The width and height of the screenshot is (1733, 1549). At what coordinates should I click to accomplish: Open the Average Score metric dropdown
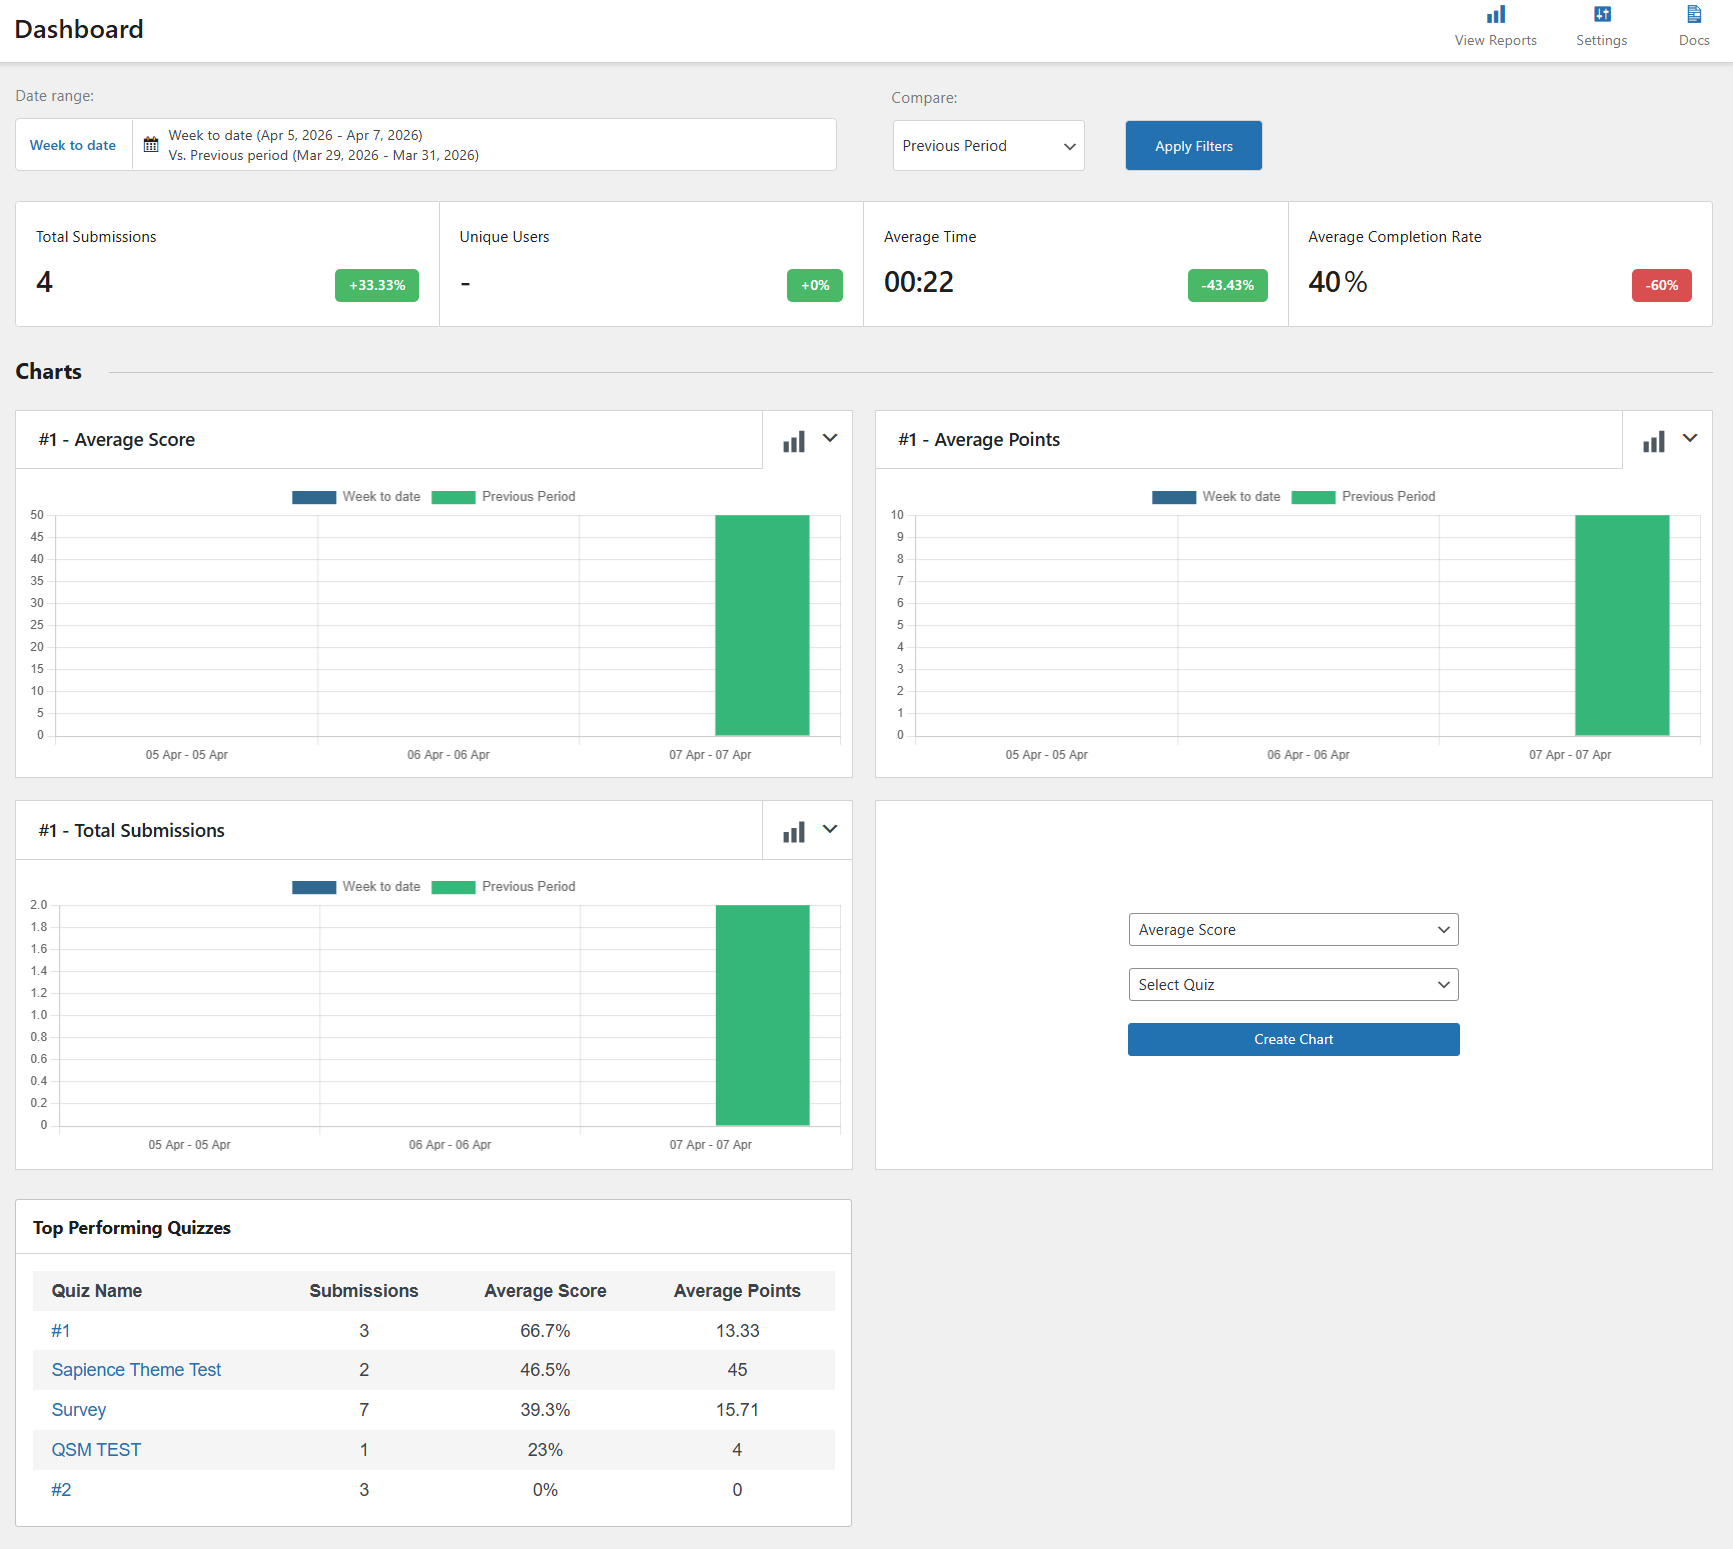pyautogui.click(x=1293, y=929)
